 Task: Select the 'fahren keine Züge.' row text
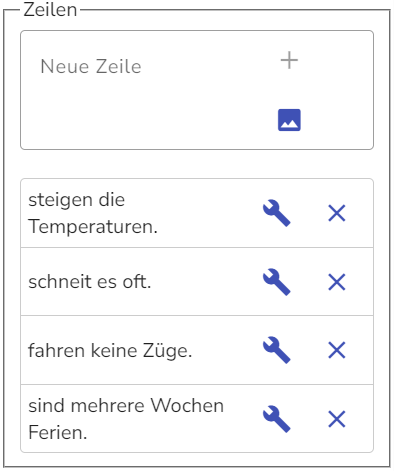(110, 351)
